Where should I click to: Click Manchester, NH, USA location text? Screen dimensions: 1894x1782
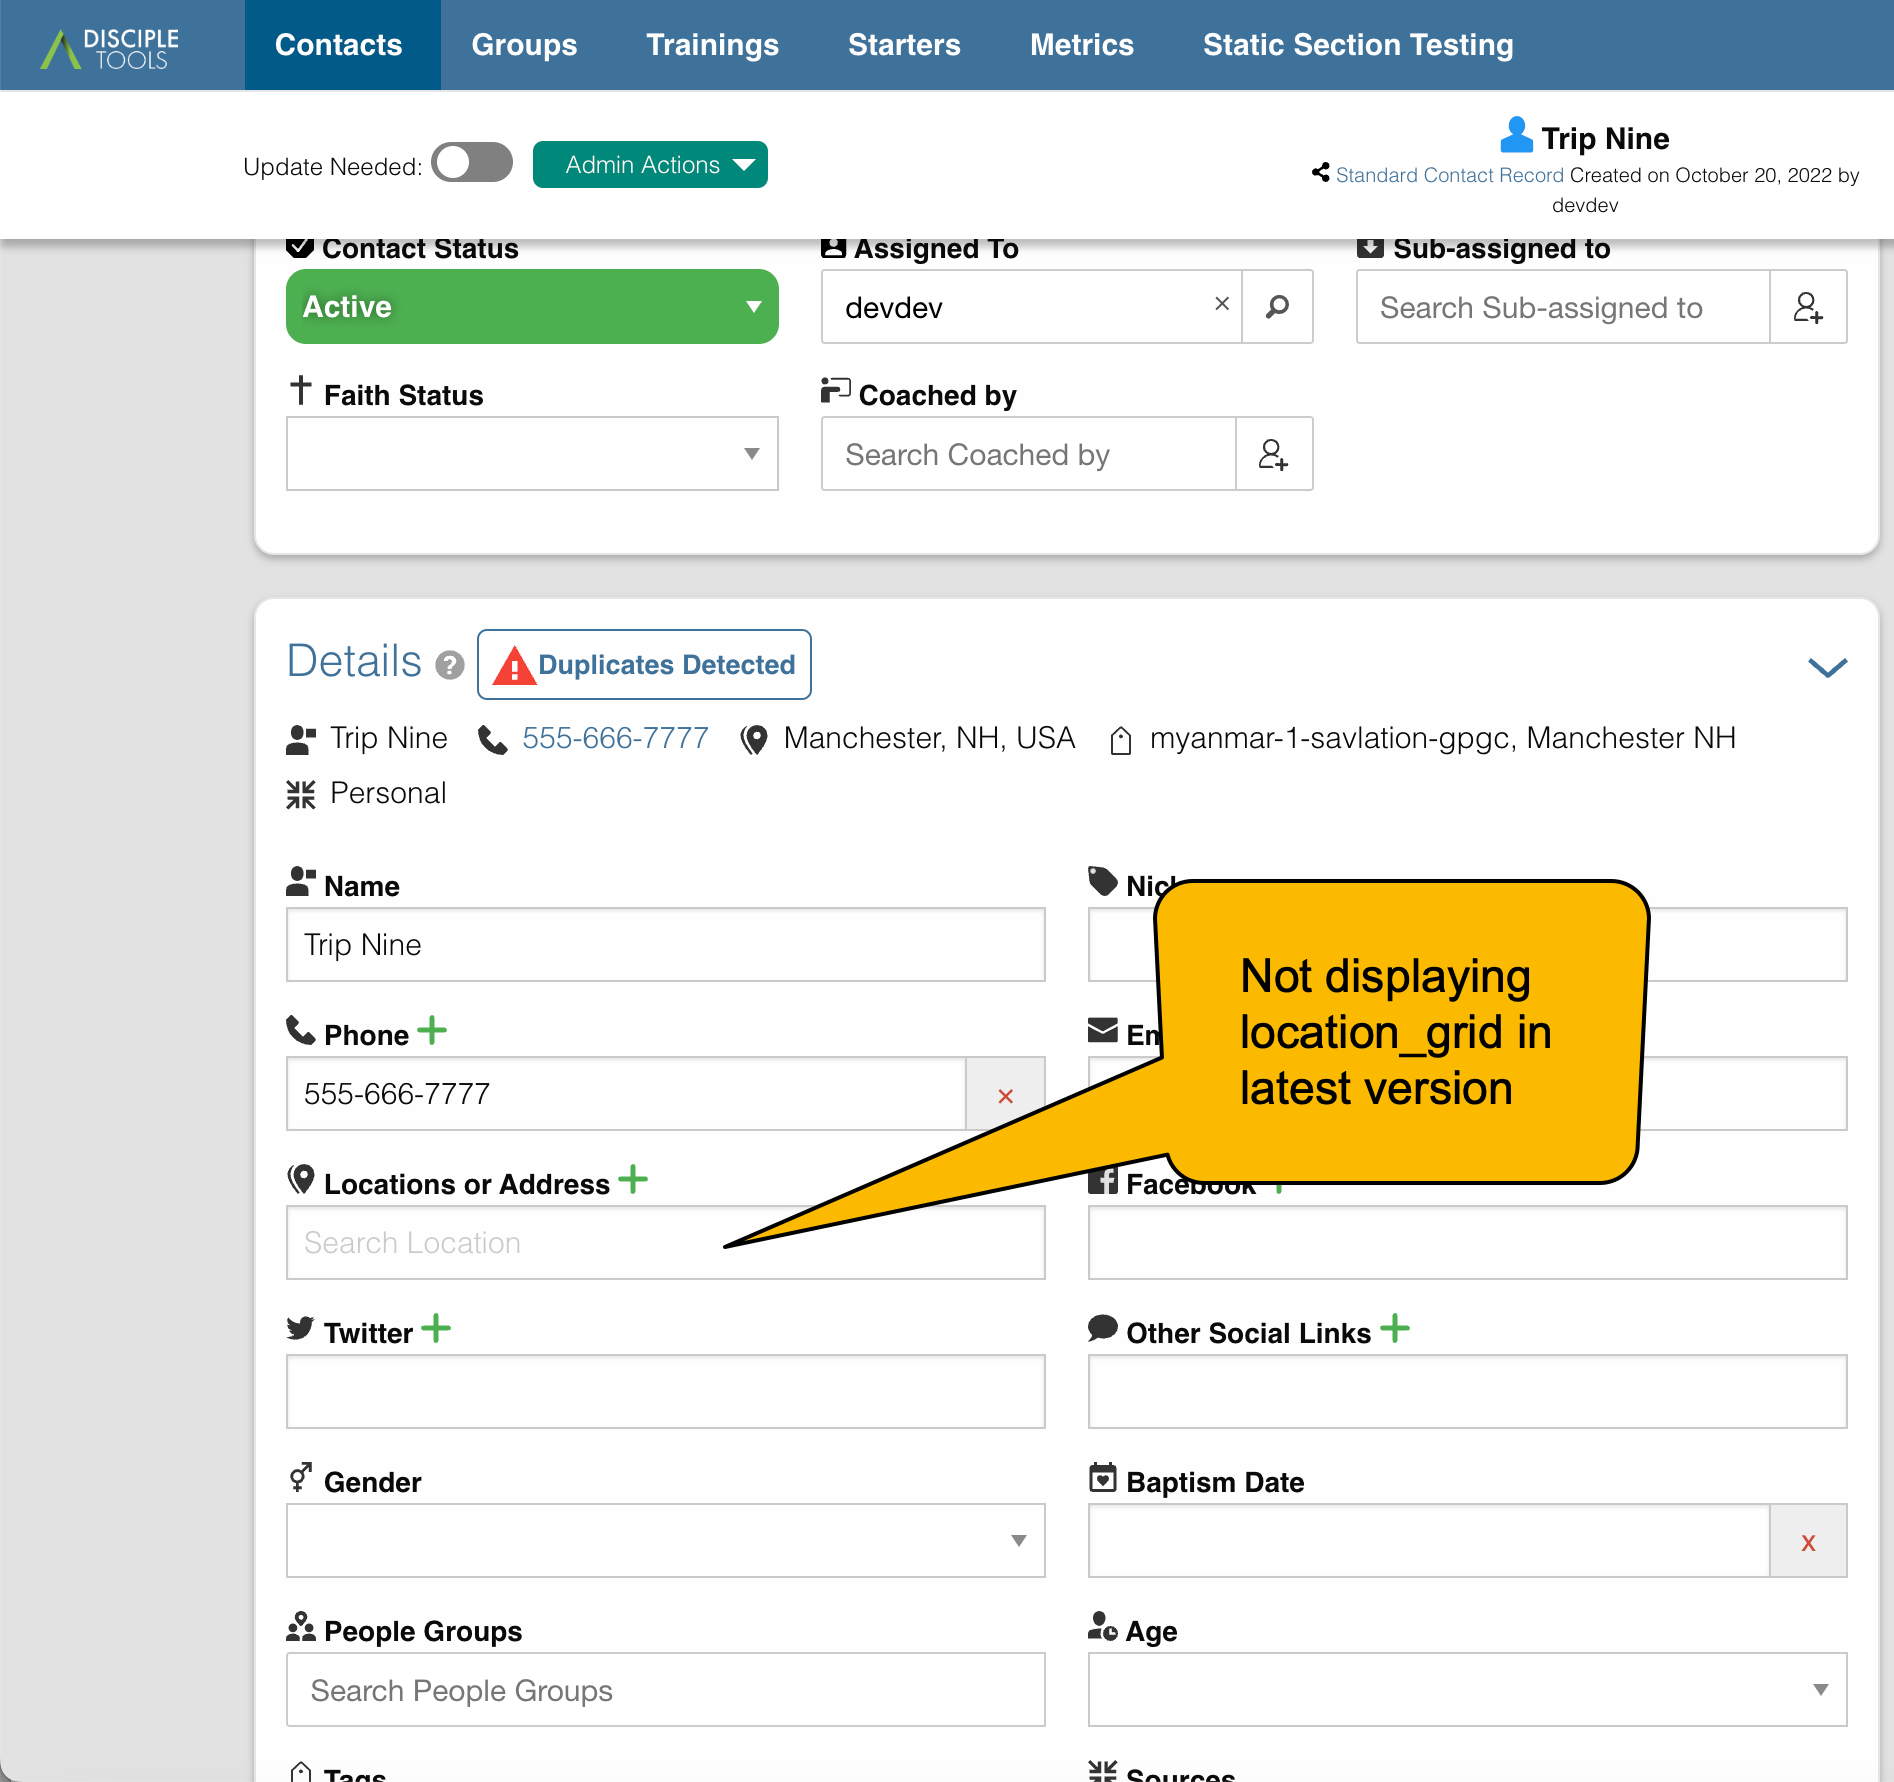pos(929,738)
